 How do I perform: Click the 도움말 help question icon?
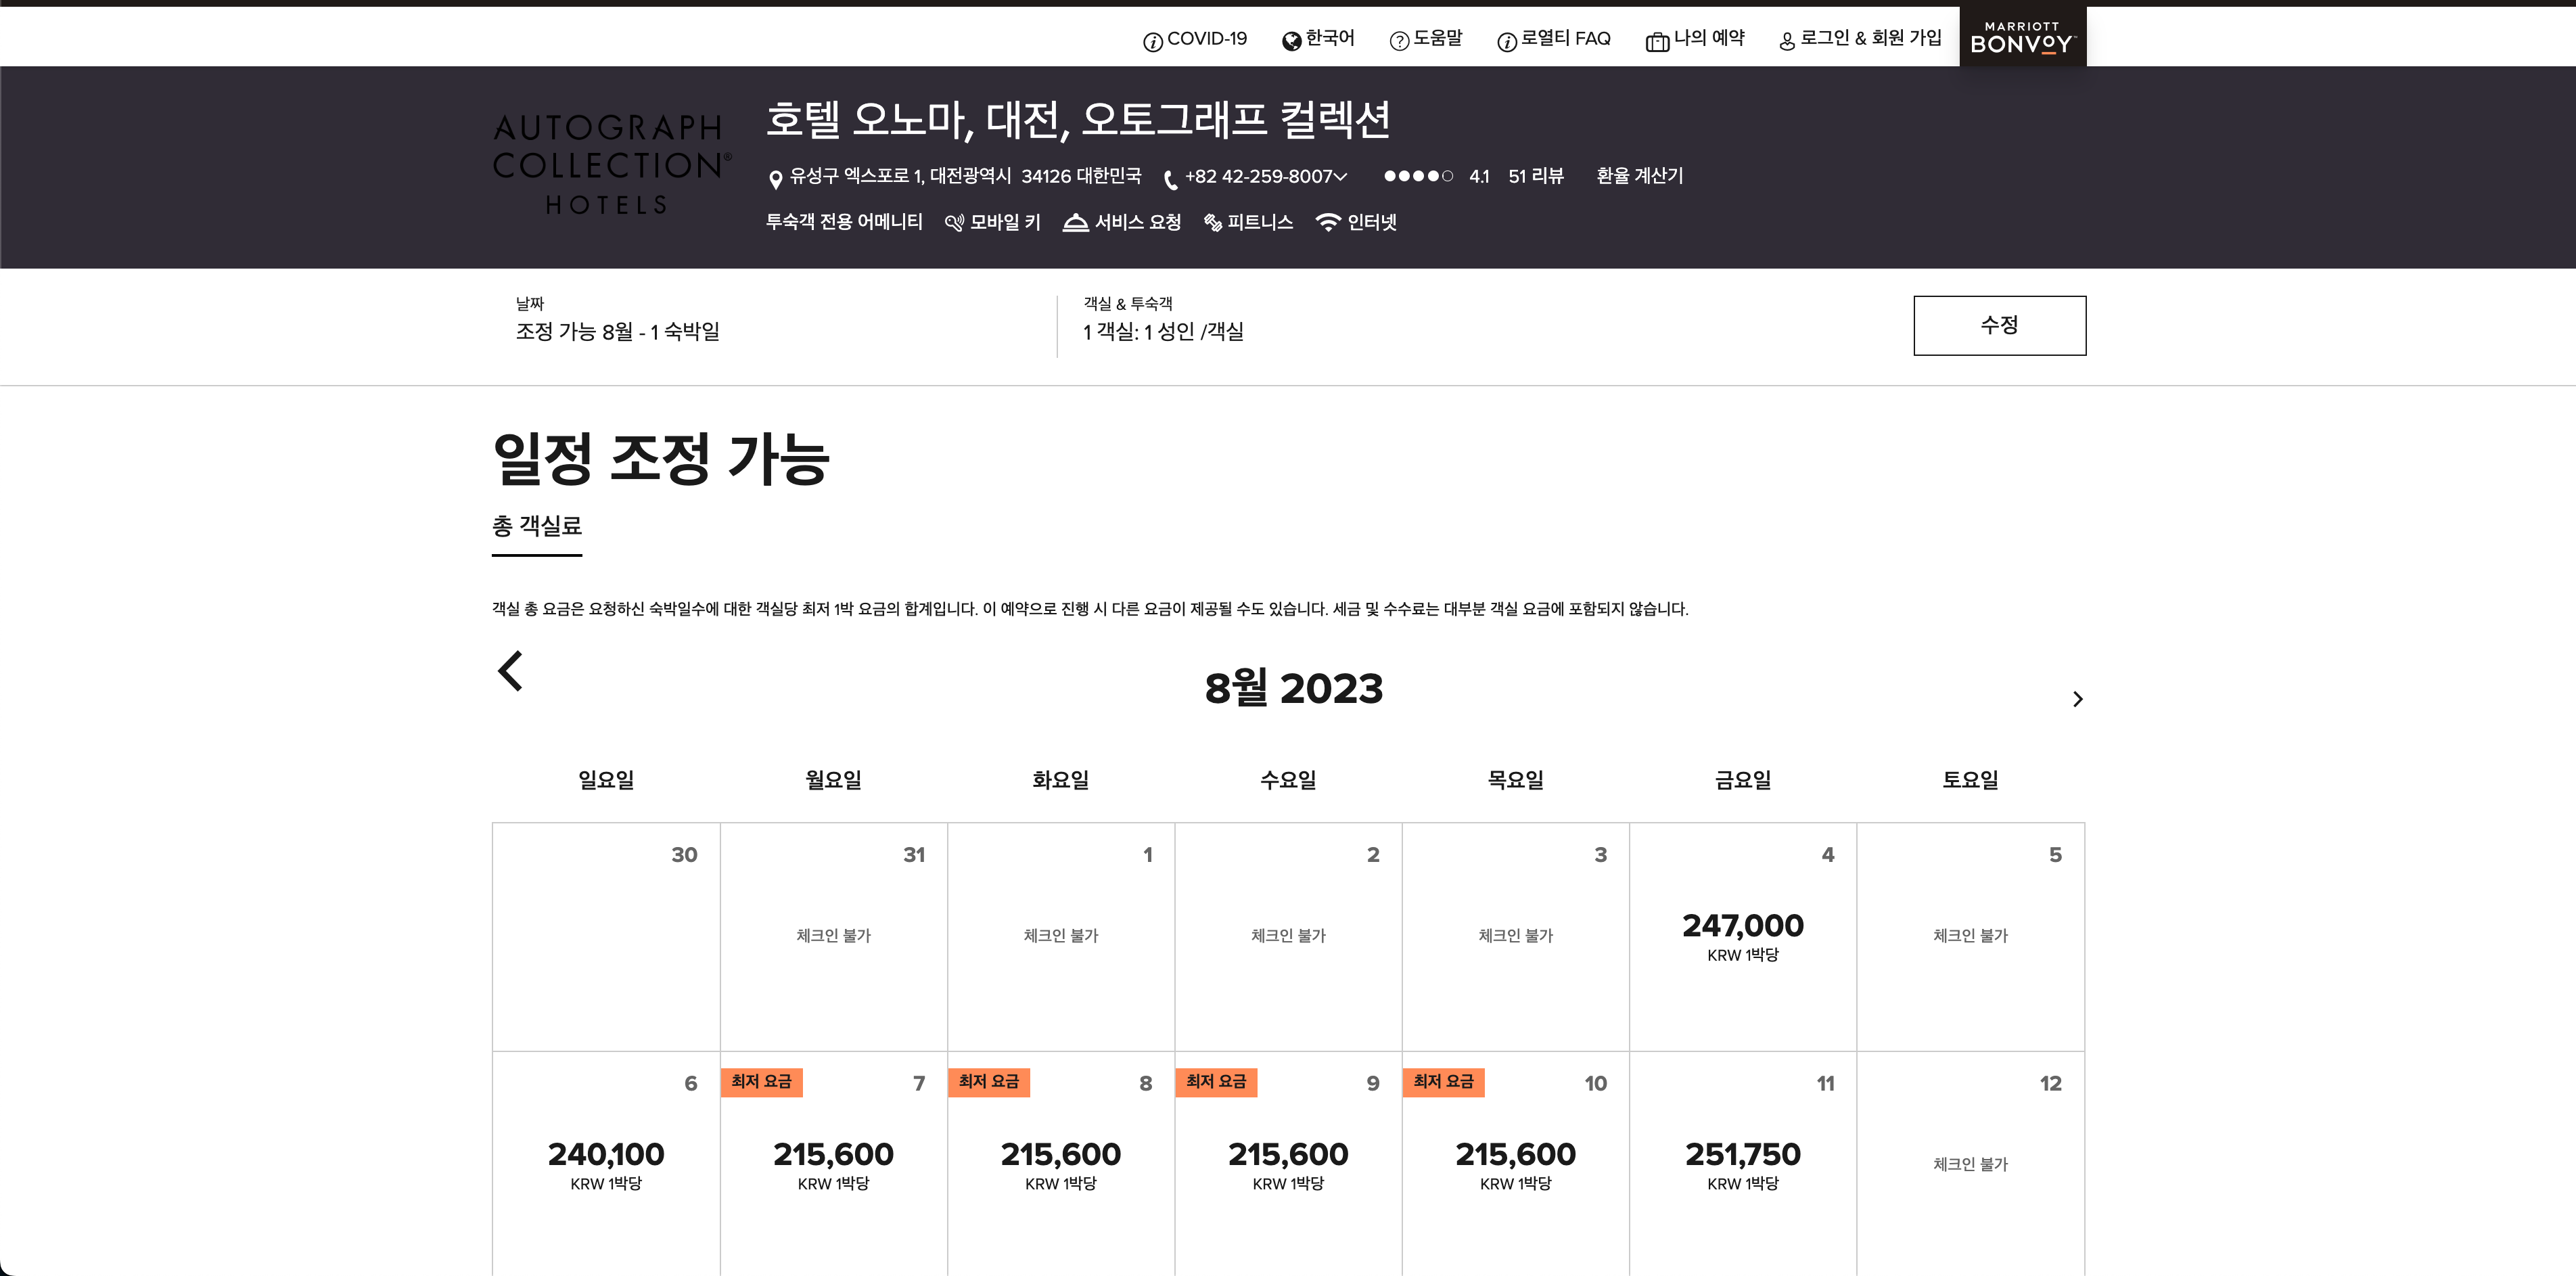[x=1399, y=40]
